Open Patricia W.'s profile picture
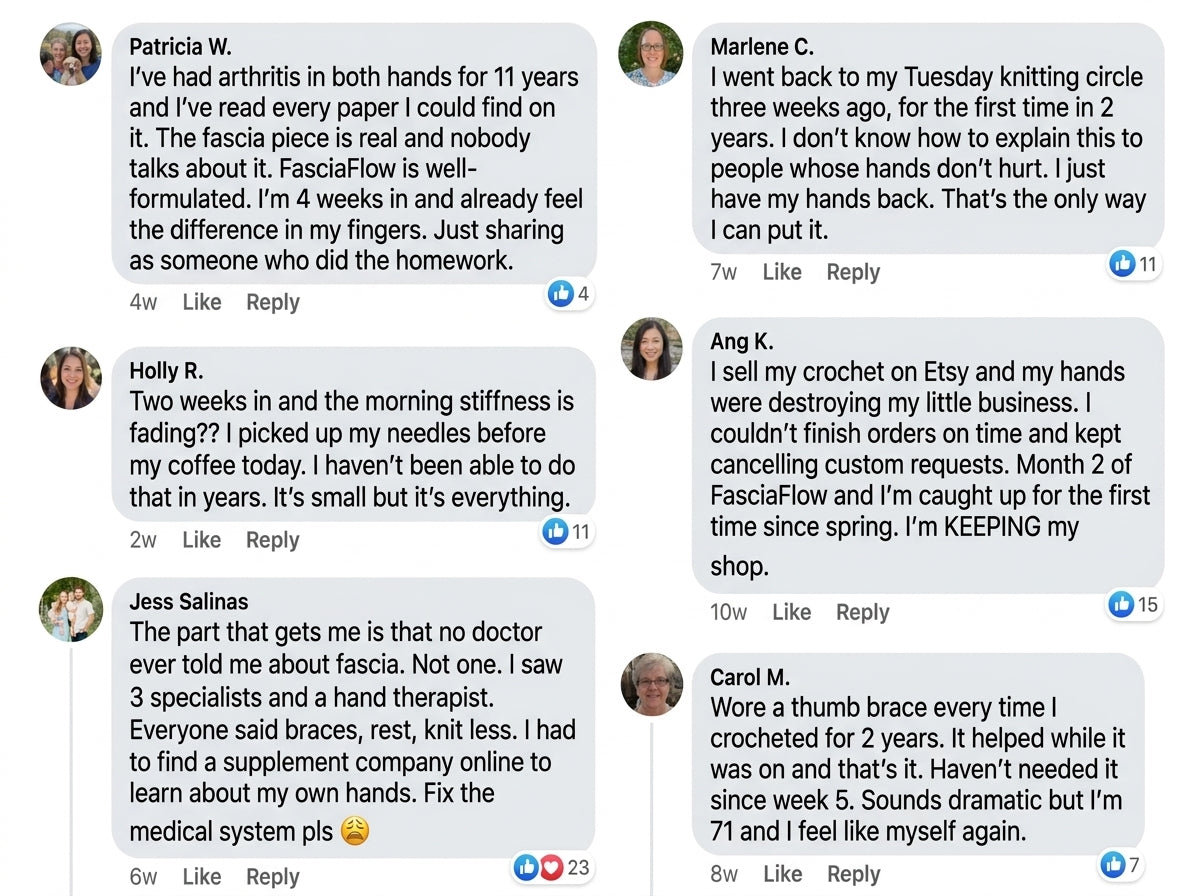This screenshot has height=896, width=1200. point(71,54)
